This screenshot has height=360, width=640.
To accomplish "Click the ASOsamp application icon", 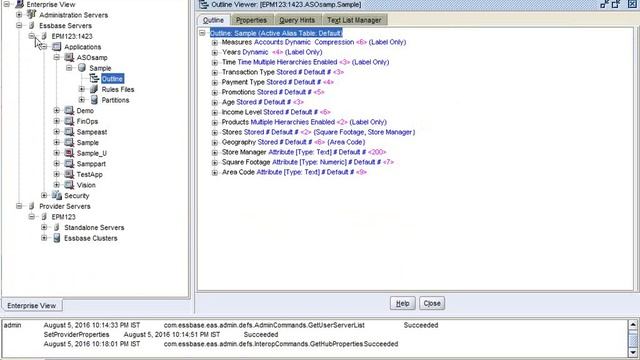I will [69, 57].
